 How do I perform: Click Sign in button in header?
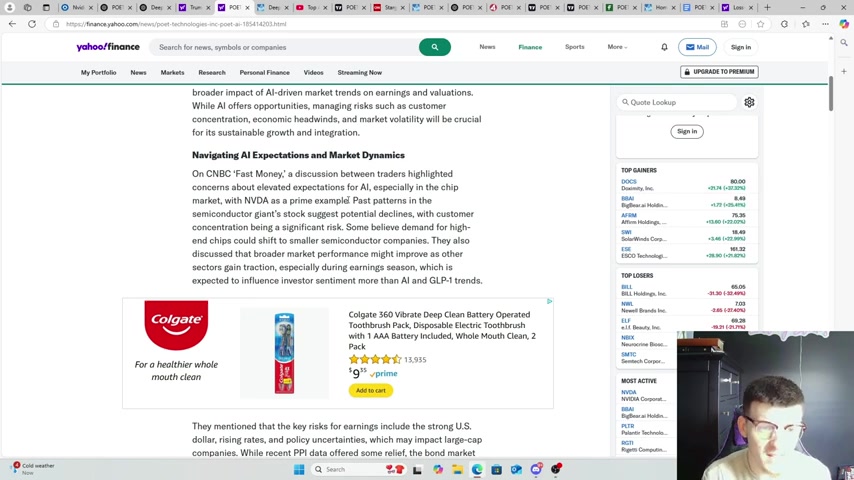click(741, 47)
